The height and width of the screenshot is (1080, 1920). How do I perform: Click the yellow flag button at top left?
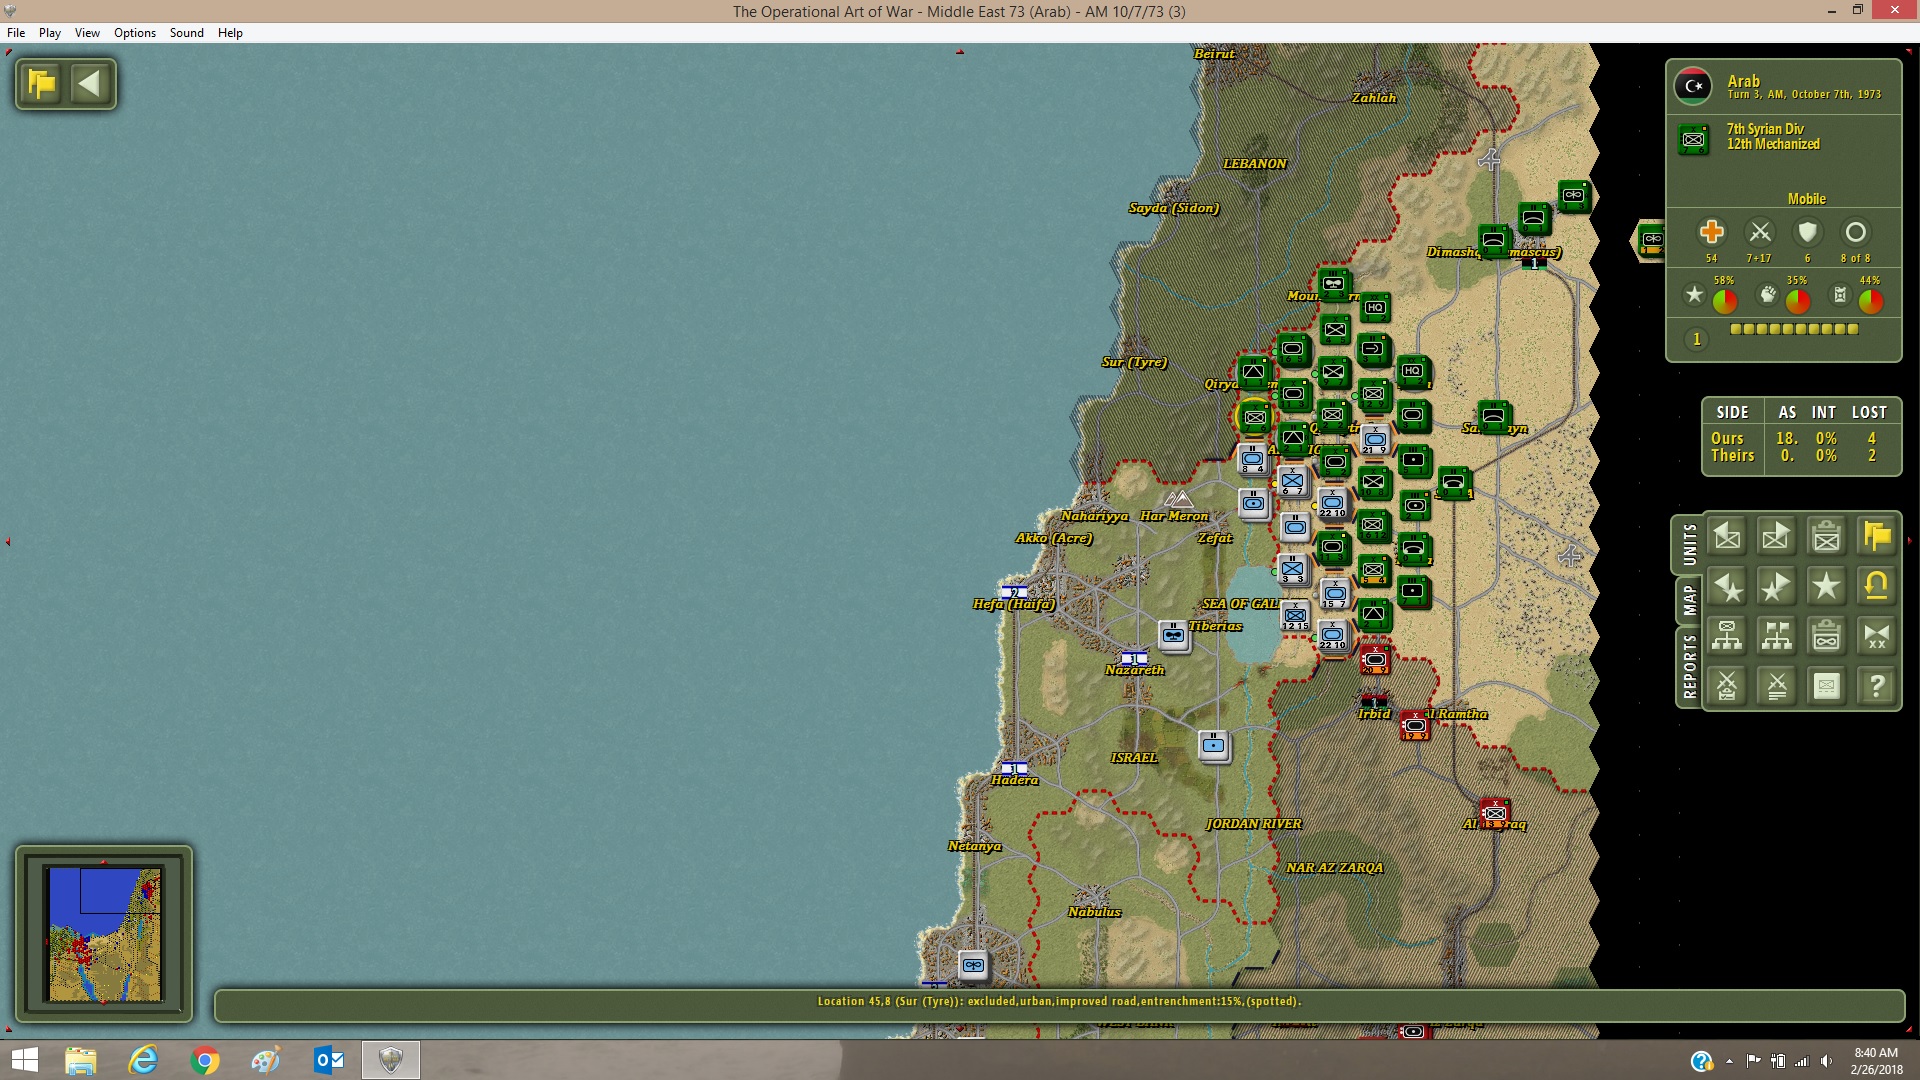pos(42,84)
